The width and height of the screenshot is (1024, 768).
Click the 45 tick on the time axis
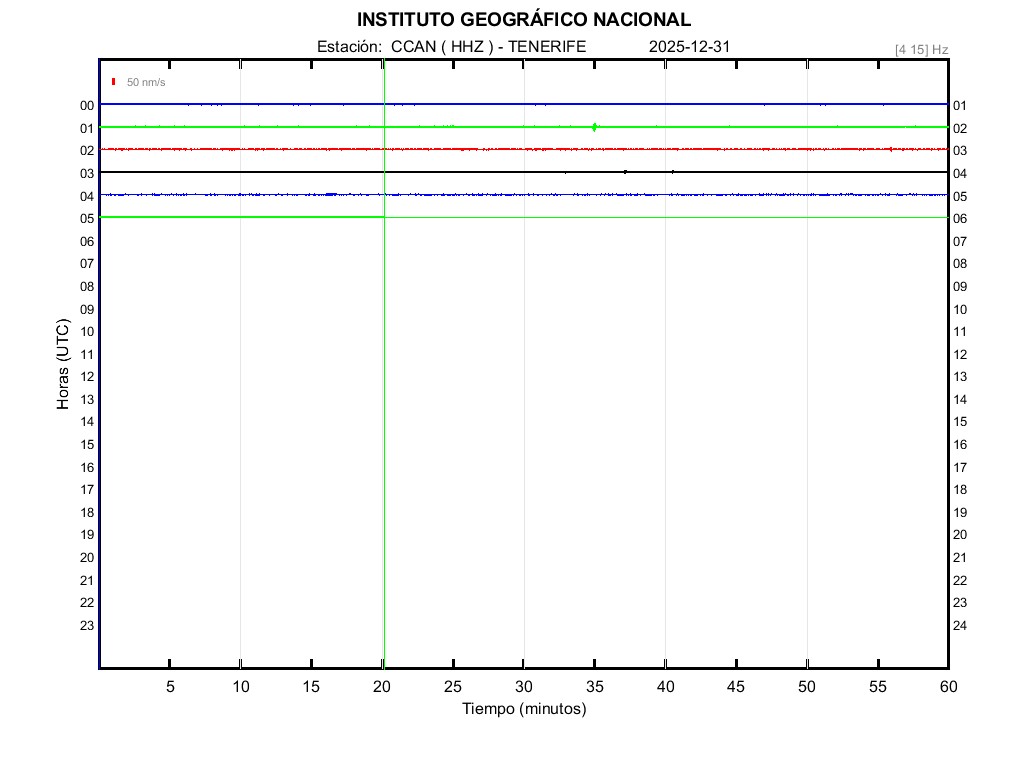(736, 687)
